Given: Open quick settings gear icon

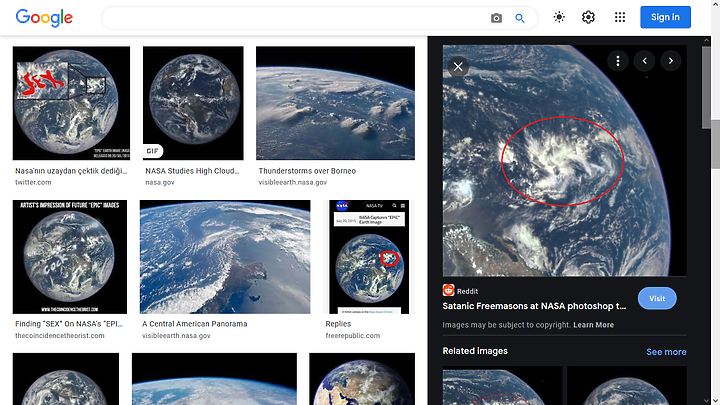Looking at the screenshot, I should 588,17.
